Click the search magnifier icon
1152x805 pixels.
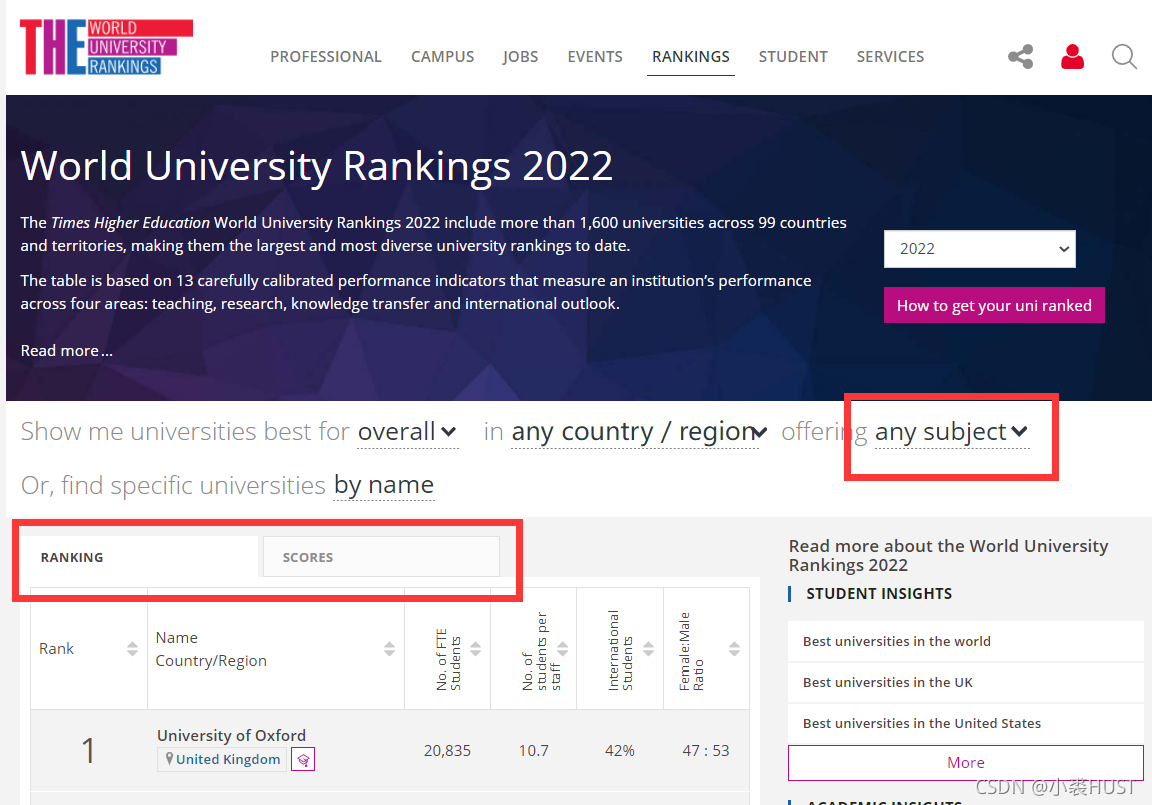(1124, 57)
